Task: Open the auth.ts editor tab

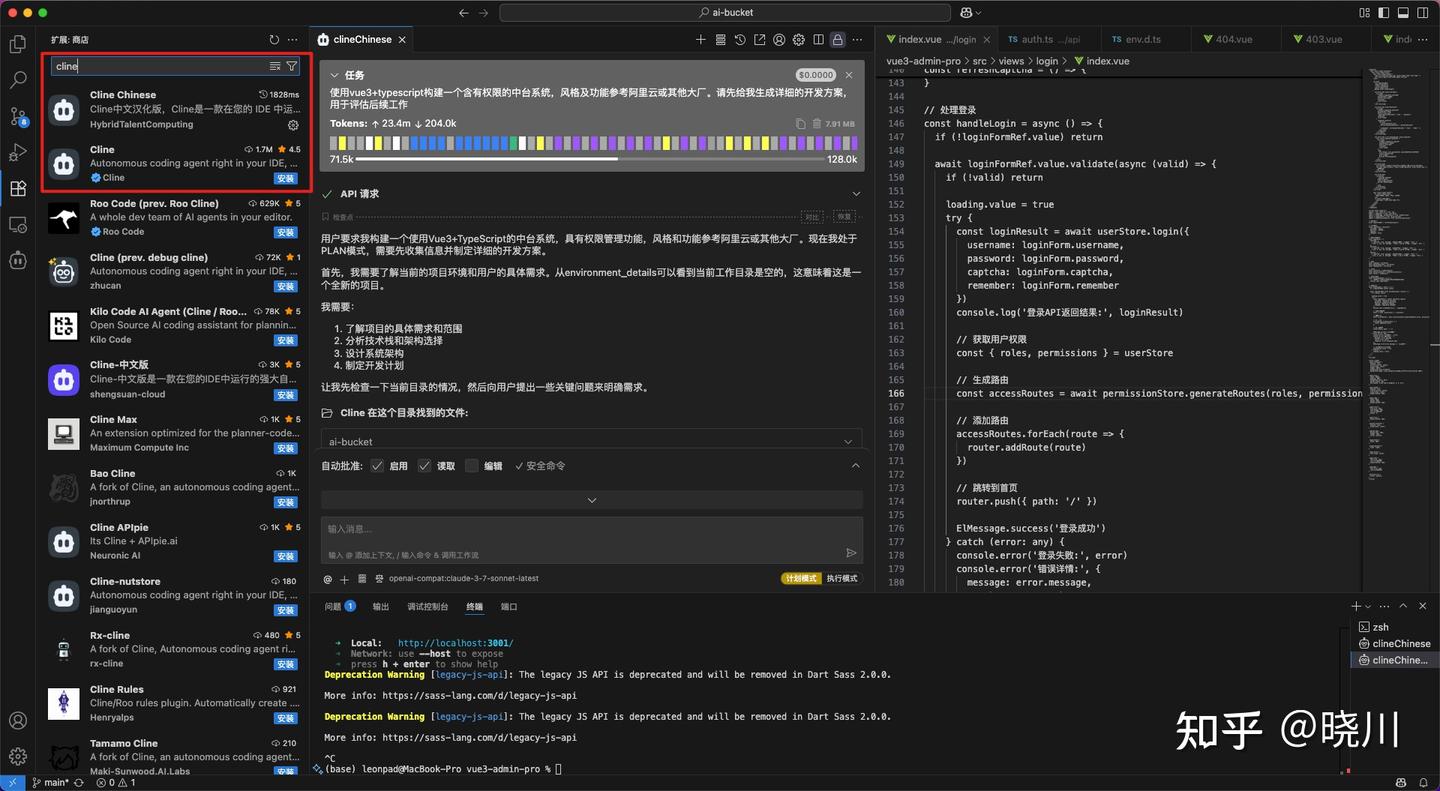Action: tap(1044, 40)
